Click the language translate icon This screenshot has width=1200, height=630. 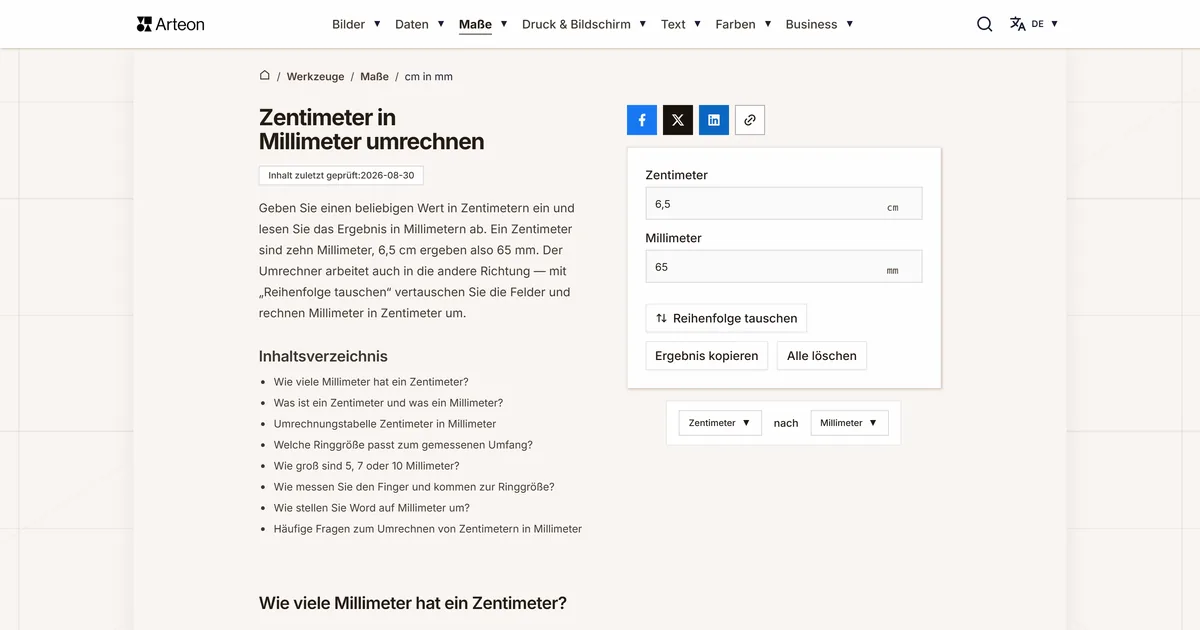[1018, 24]
